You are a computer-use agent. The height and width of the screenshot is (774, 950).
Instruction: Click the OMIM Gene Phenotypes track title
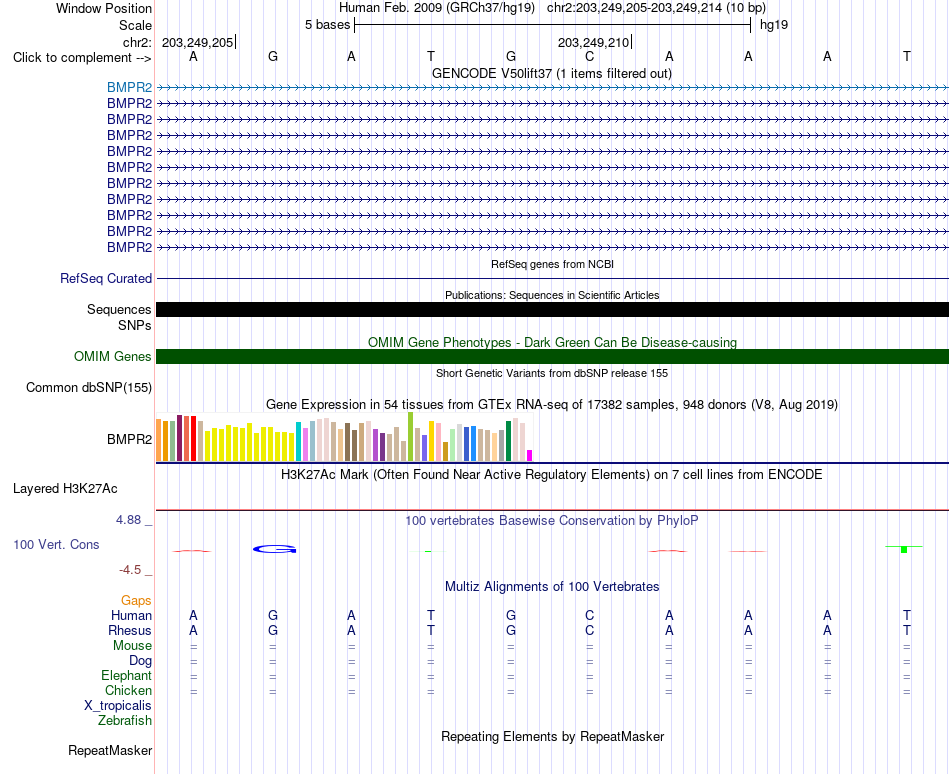pyautogui.click(x=552, y=342)
